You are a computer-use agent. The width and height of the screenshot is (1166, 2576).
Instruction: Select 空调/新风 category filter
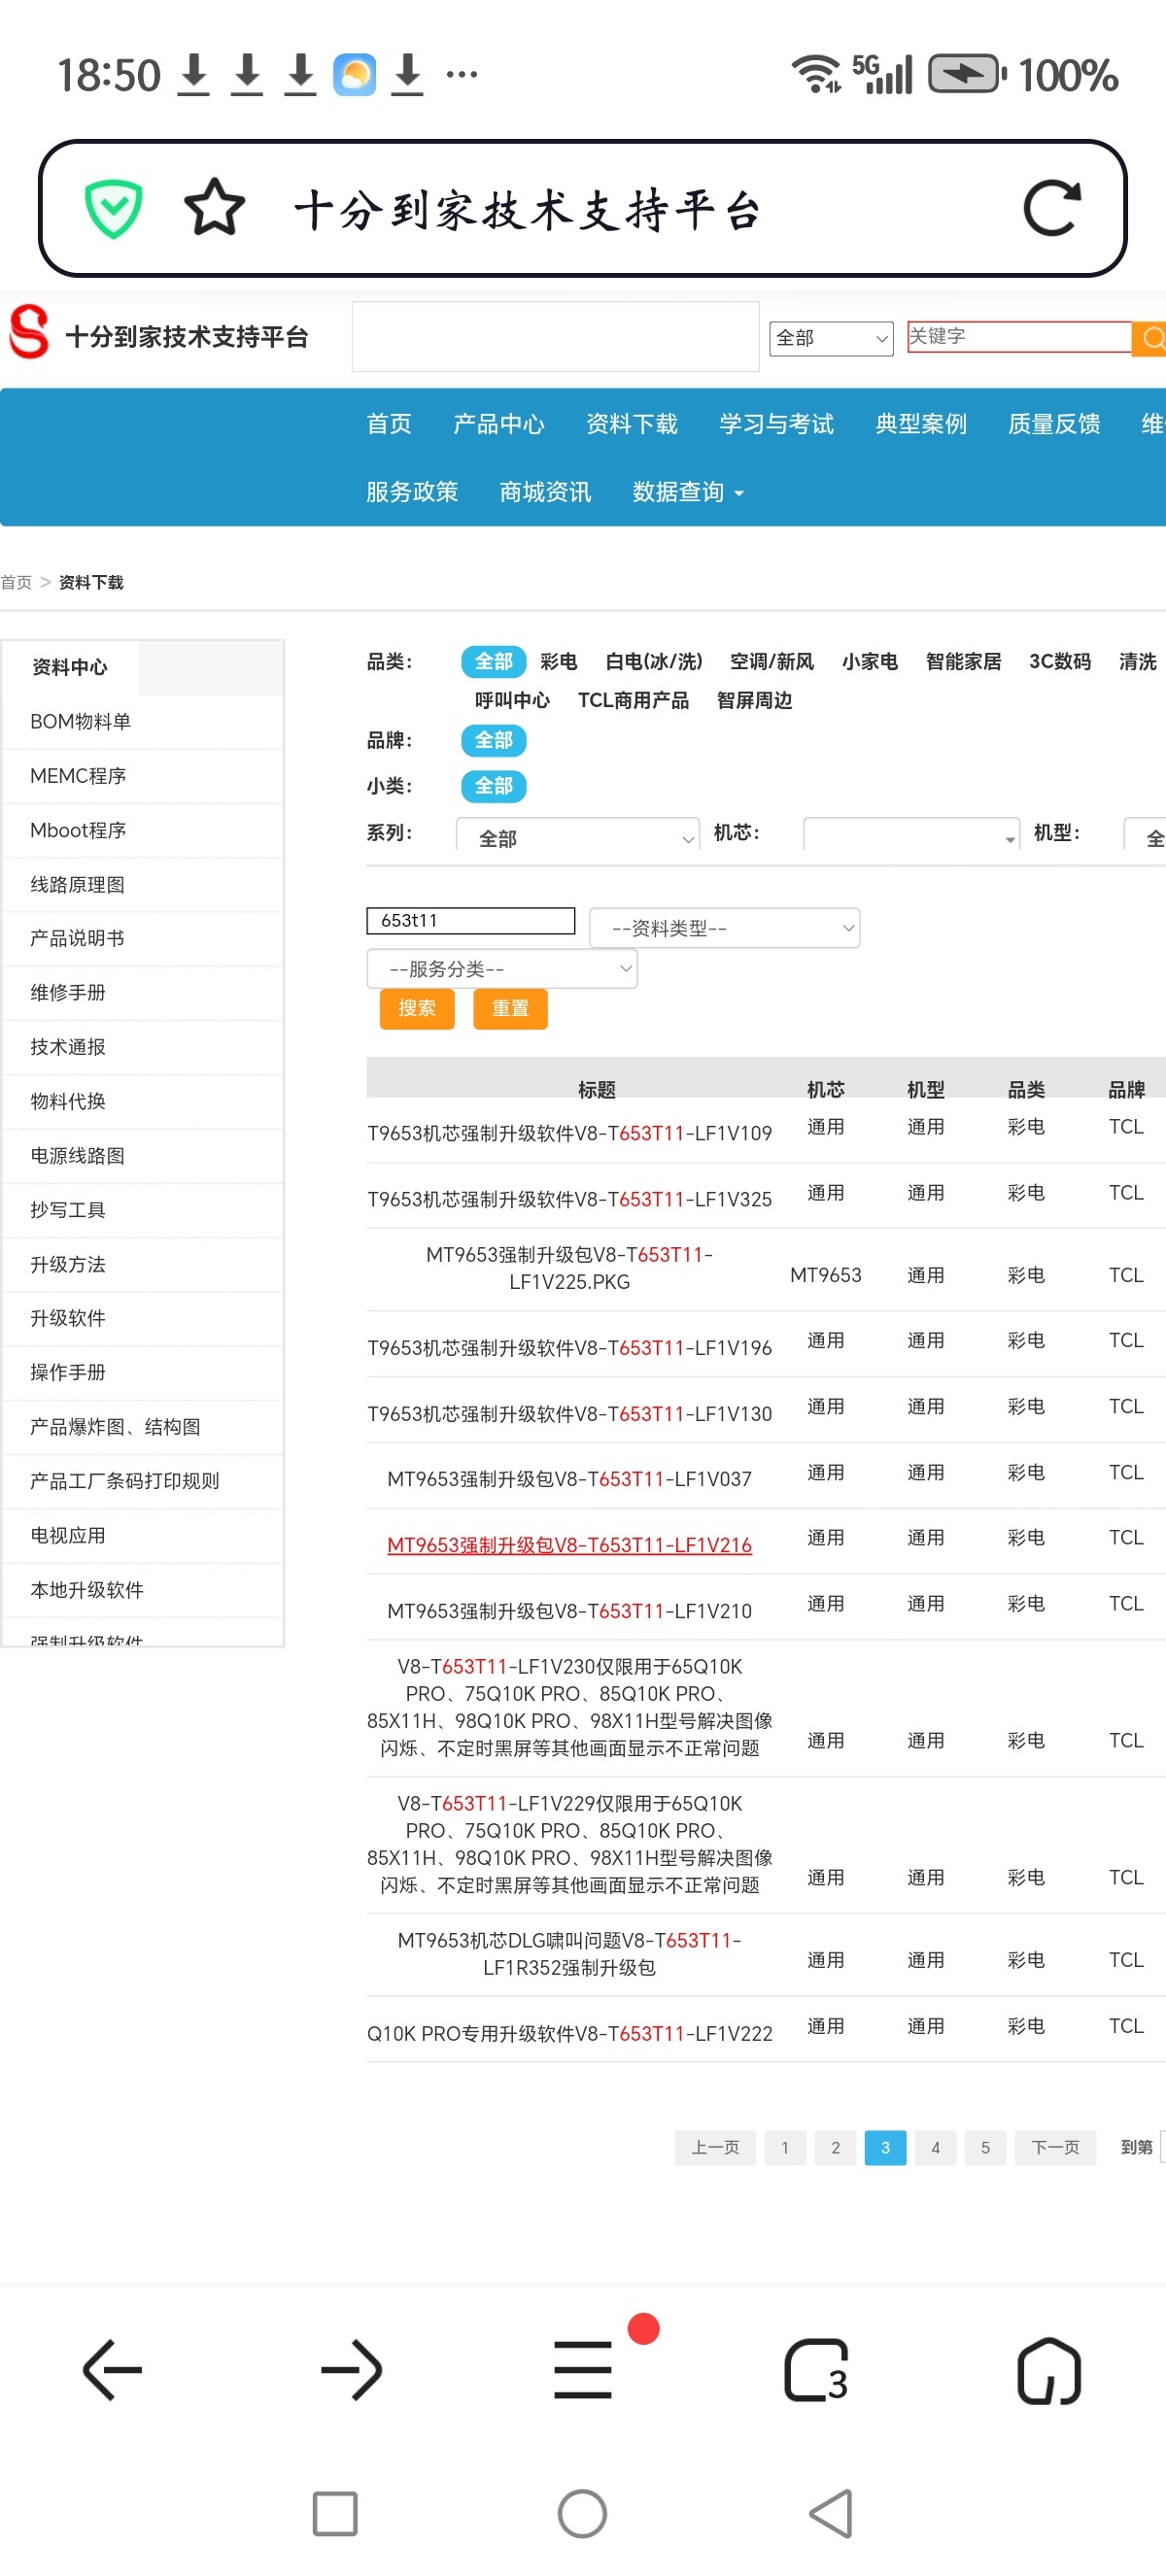coord(772,661)
